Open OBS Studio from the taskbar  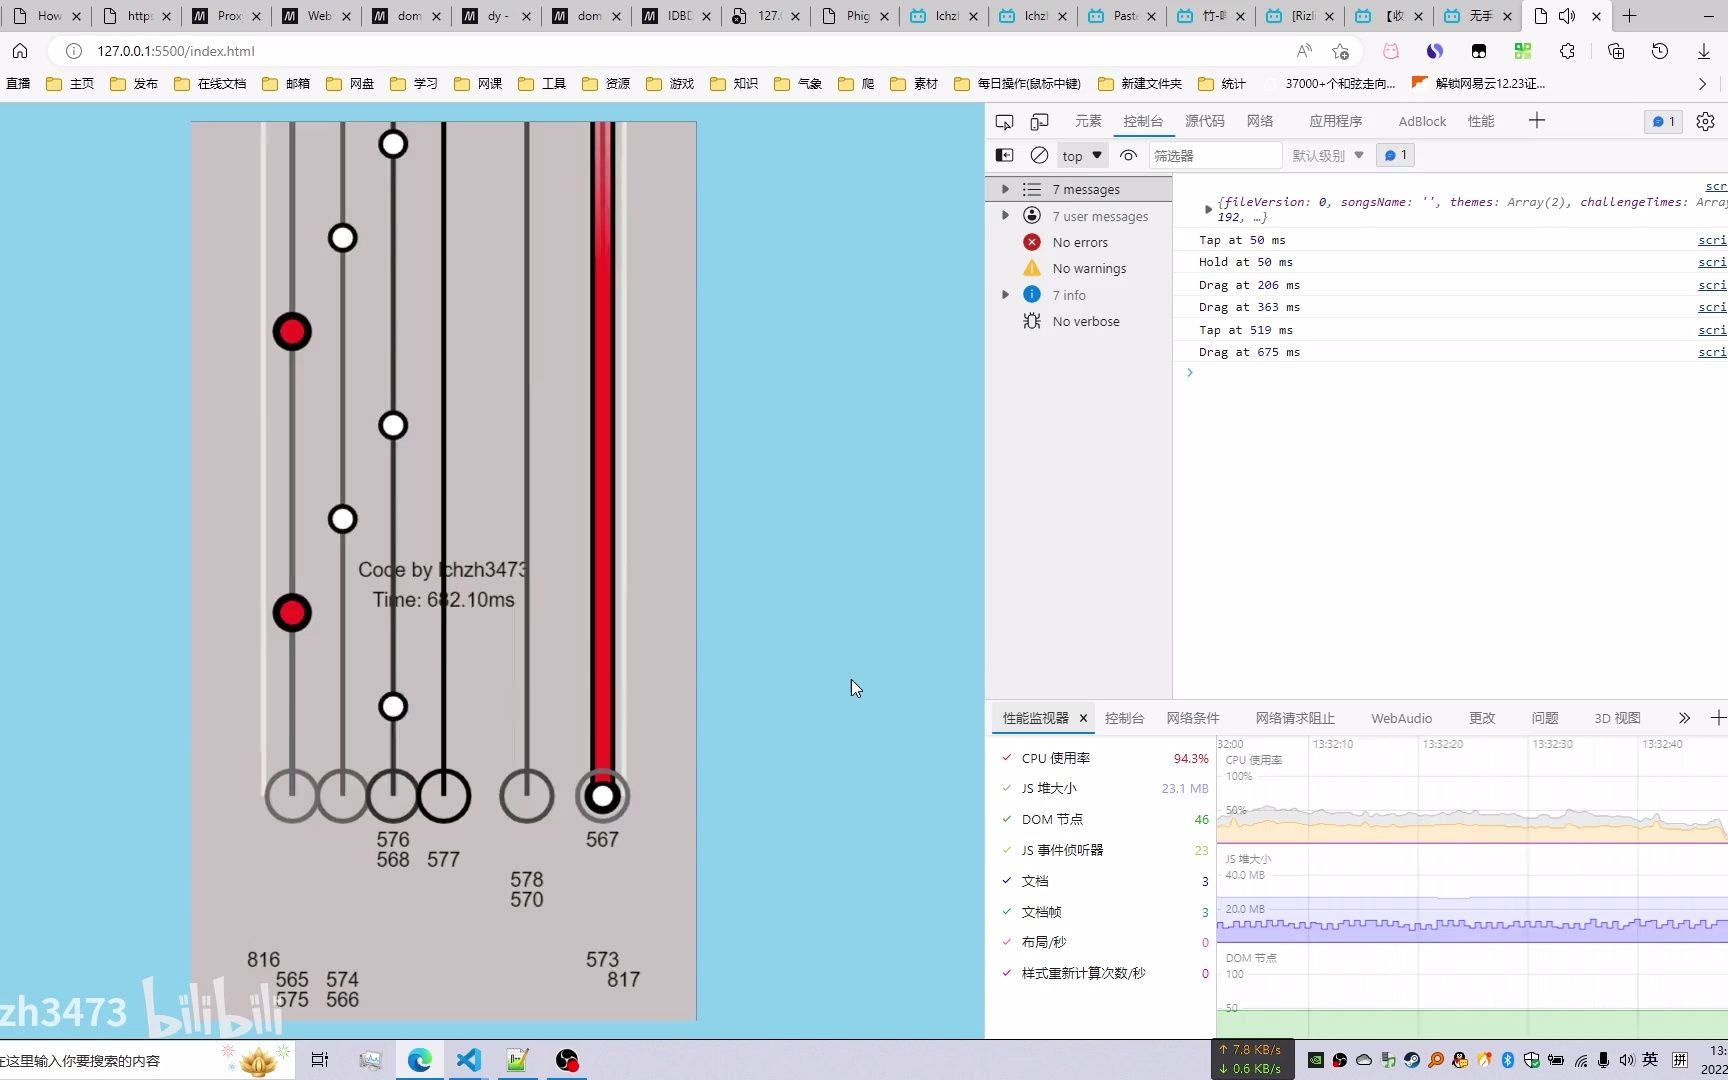point(567,1060)
